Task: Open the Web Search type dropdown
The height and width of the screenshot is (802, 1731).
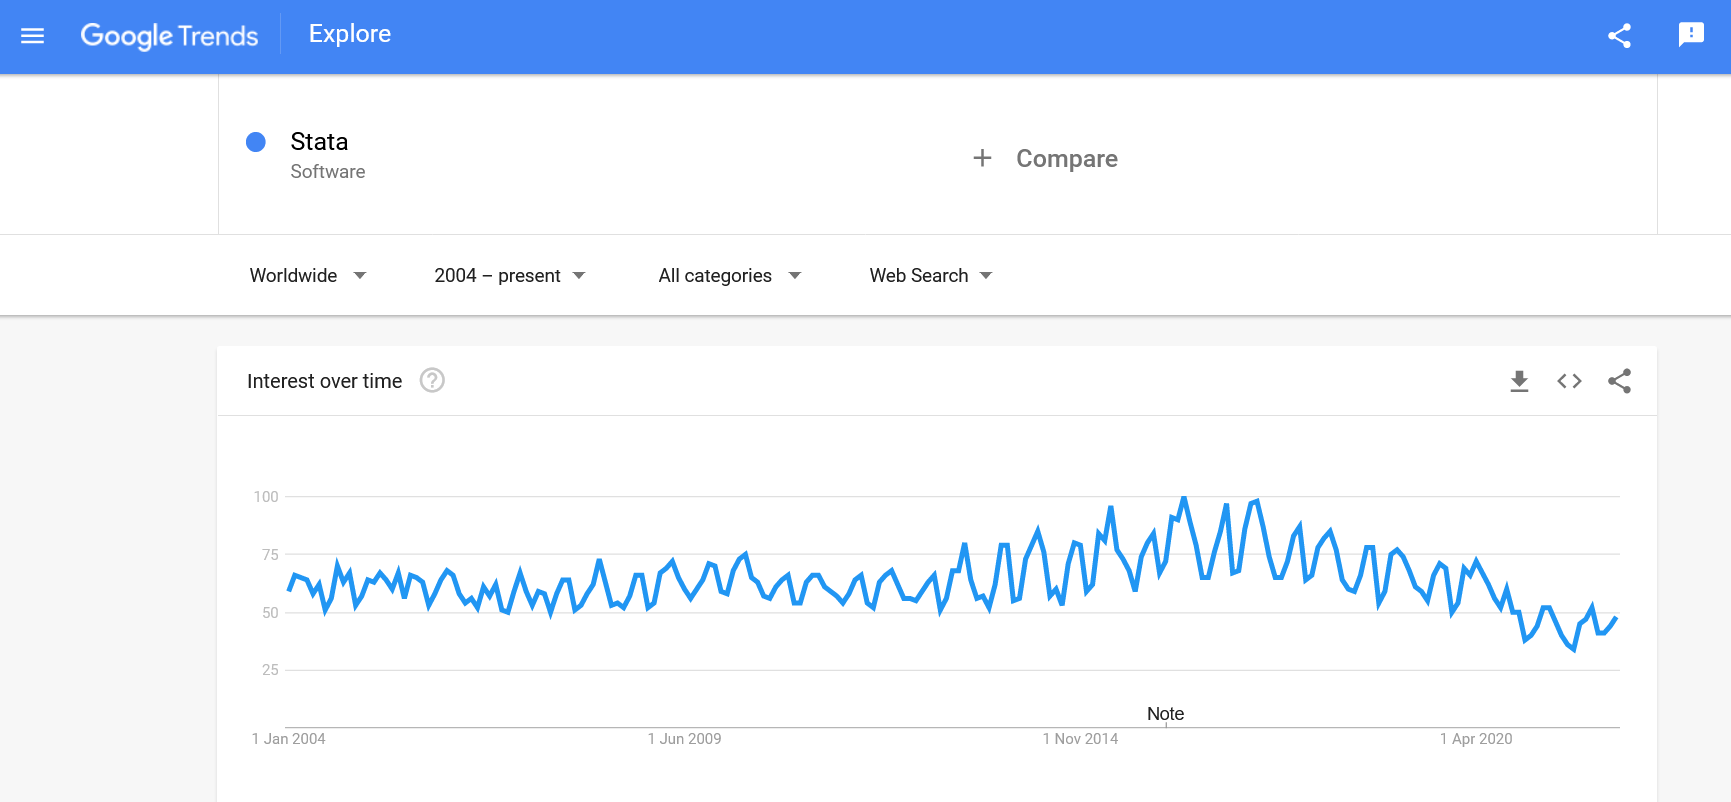Action: click(x=930, y=275)
